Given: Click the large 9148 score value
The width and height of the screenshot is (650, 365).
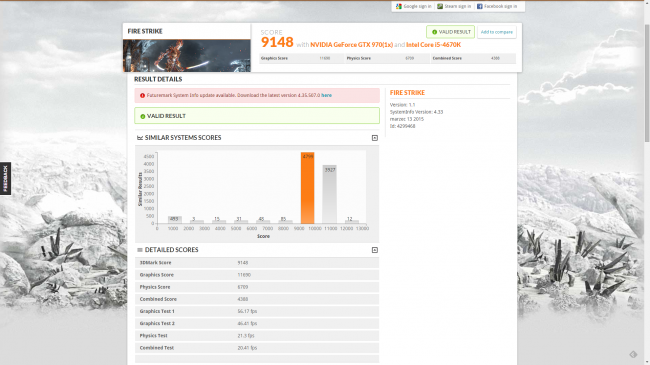Looking at the screenshot, I should click(x=277, y=42).
